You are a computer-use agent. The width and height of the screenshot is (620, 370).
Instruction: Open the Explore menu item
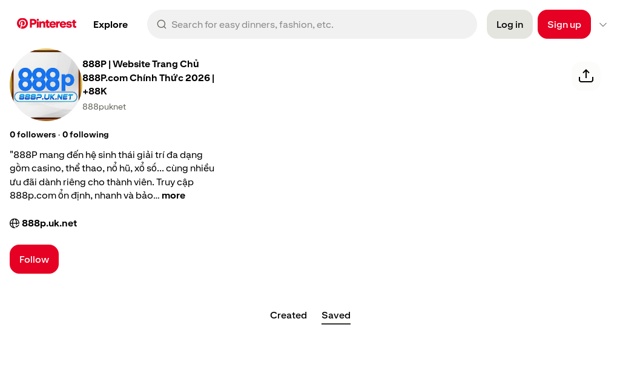click(x=110, y=25)
